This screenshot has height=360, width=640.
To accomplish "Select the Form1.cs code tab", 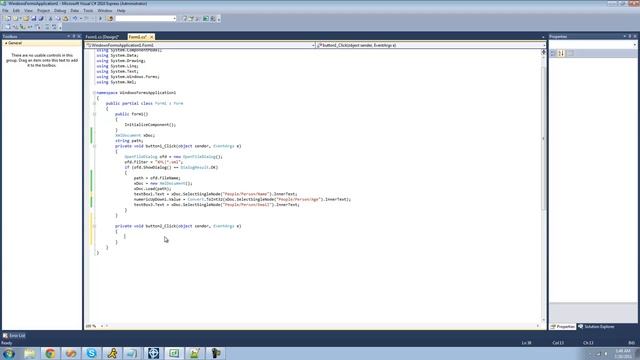I will click(x=137, y=37).
